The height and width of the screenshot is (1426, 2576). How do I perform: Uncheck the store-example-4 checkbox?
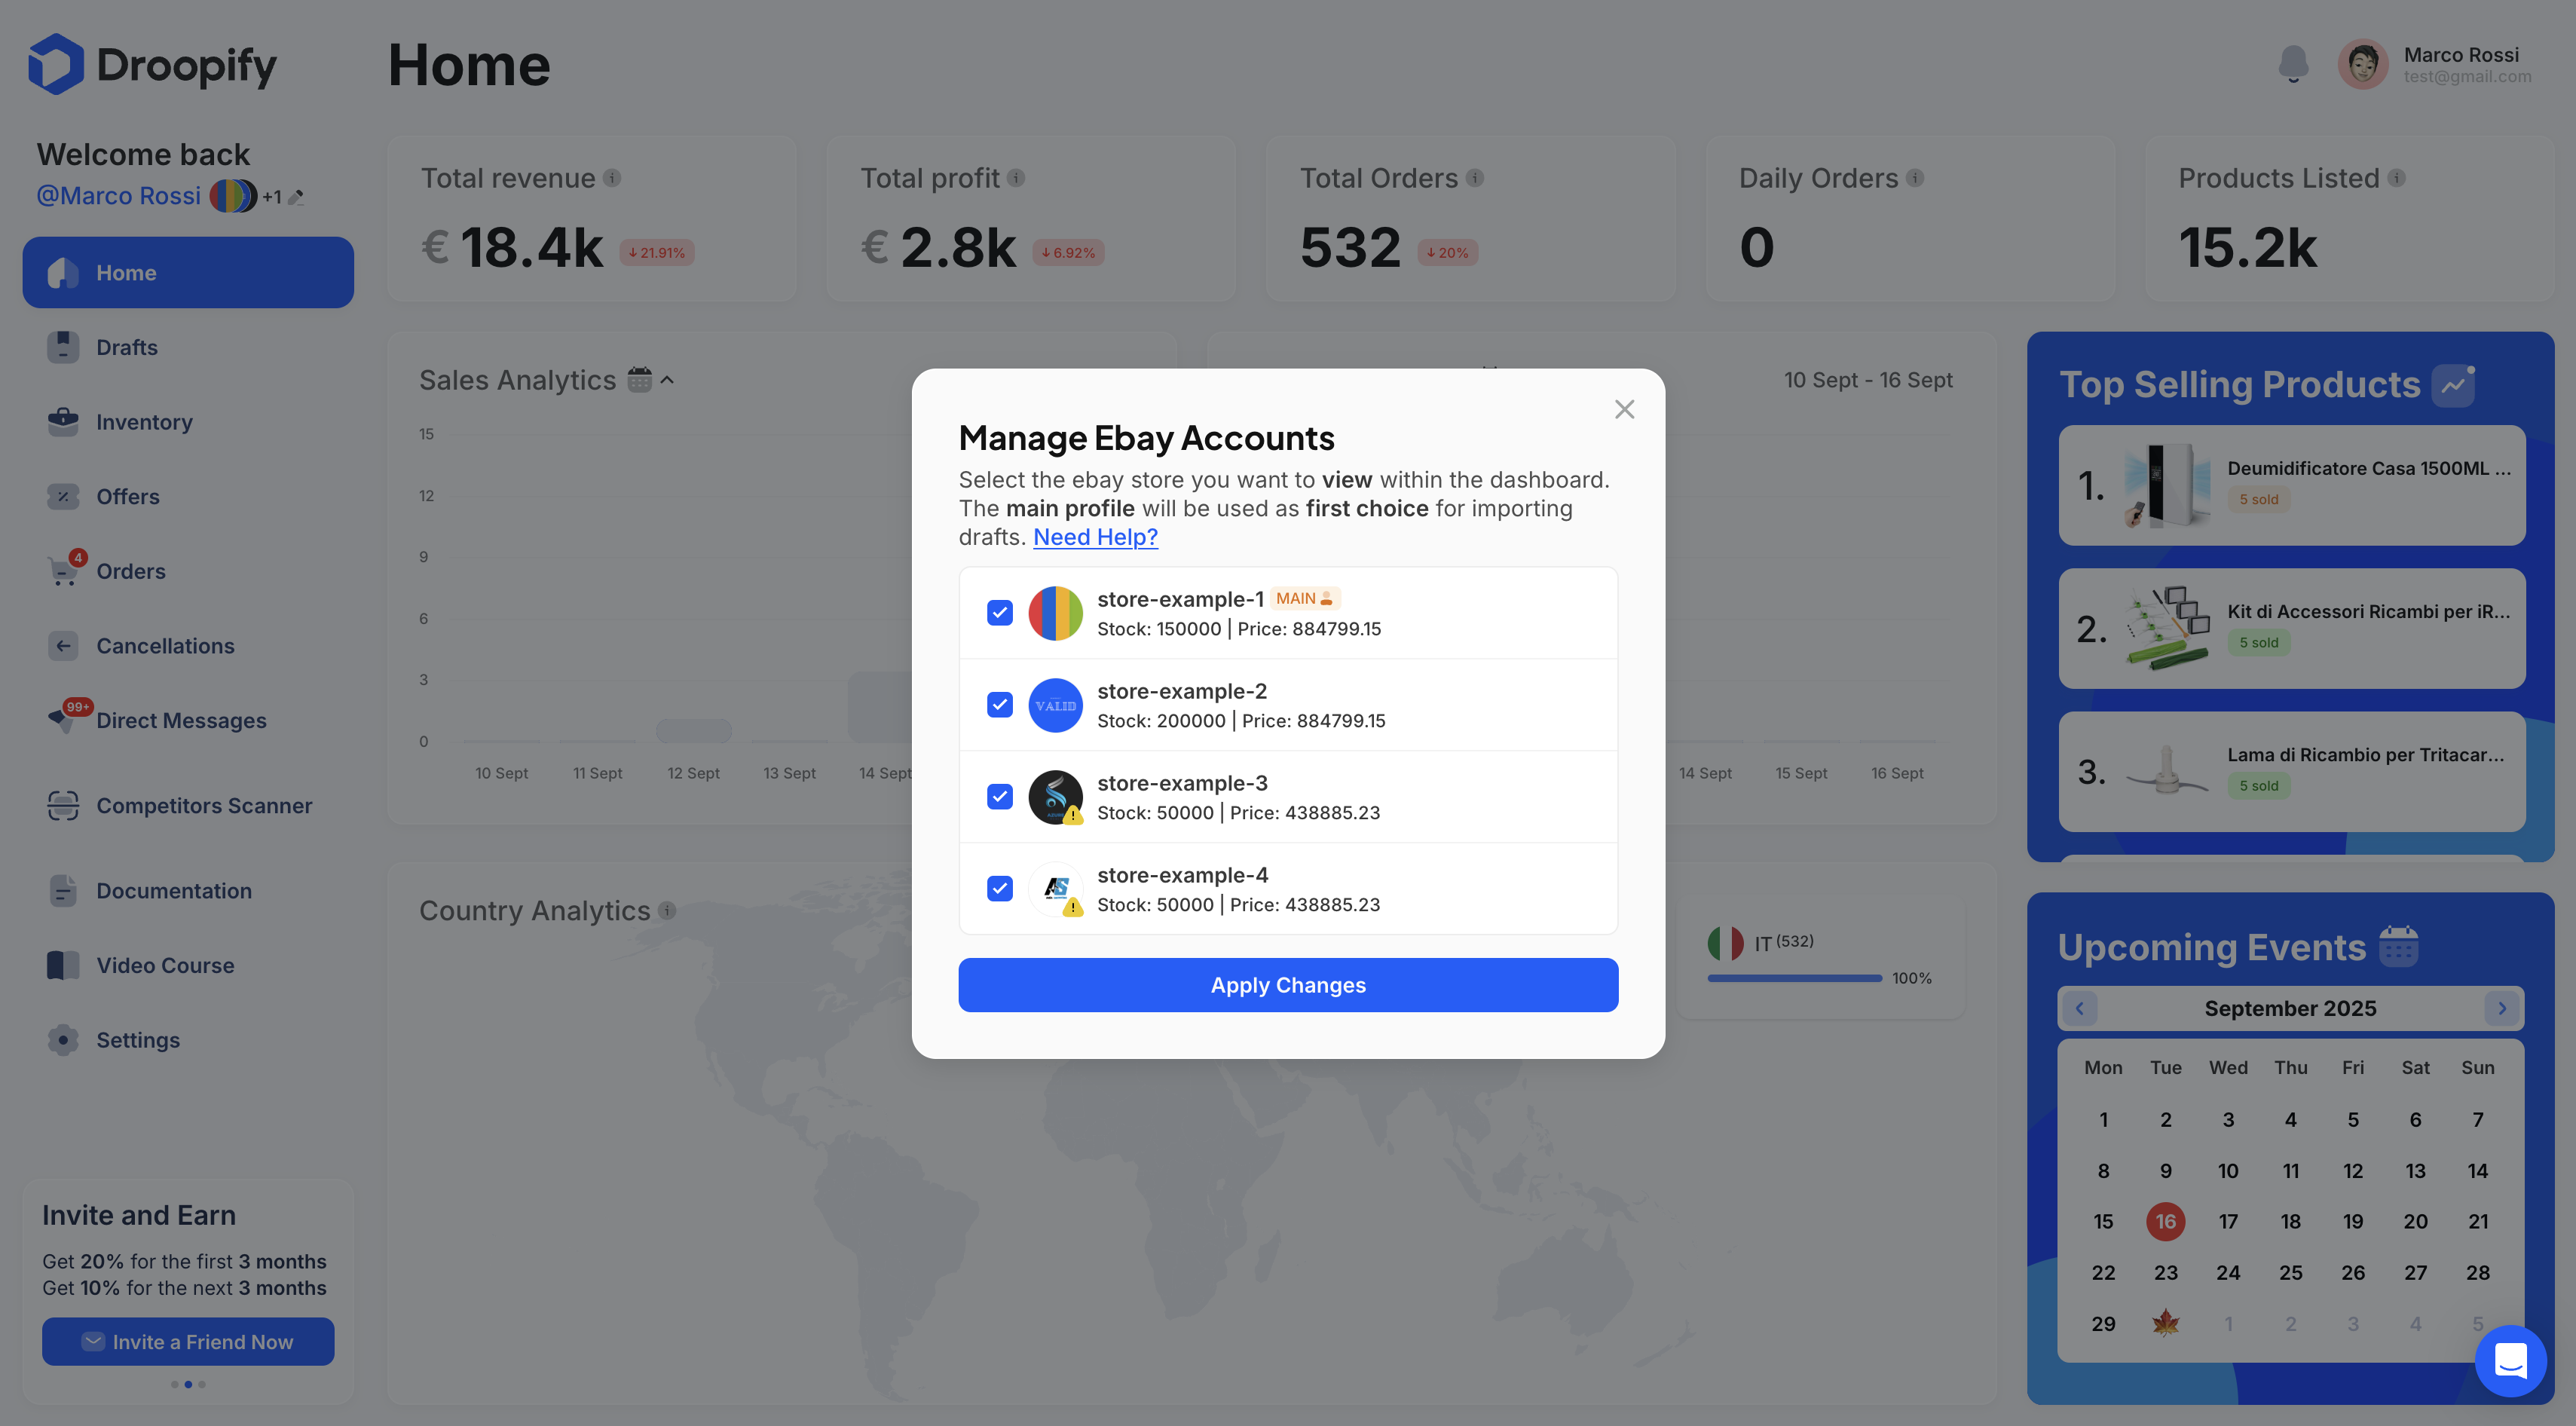click(x=1000, y=889)
